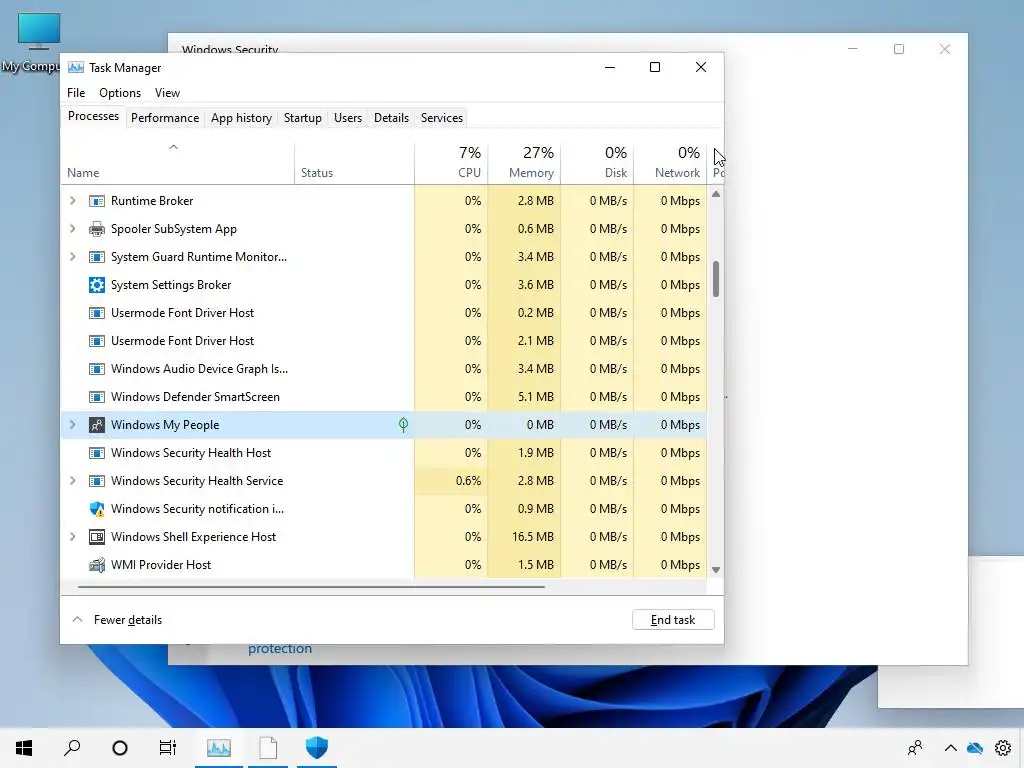Click the End task button
This screenshot has height=768, width=1024.
pos(673,620)
